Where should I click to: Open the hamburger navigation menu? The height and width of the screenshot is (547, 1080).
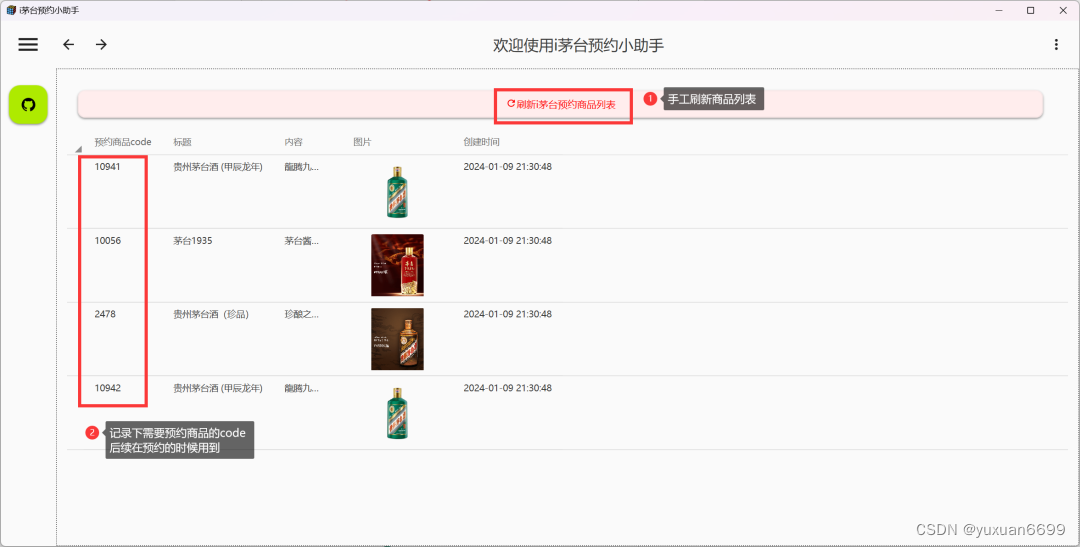28,44
